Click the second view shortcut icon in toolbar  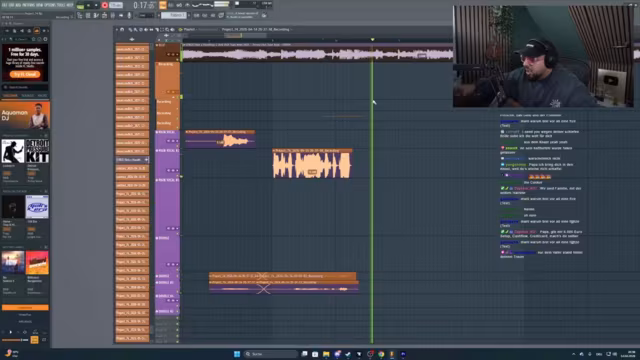point(88,15)
